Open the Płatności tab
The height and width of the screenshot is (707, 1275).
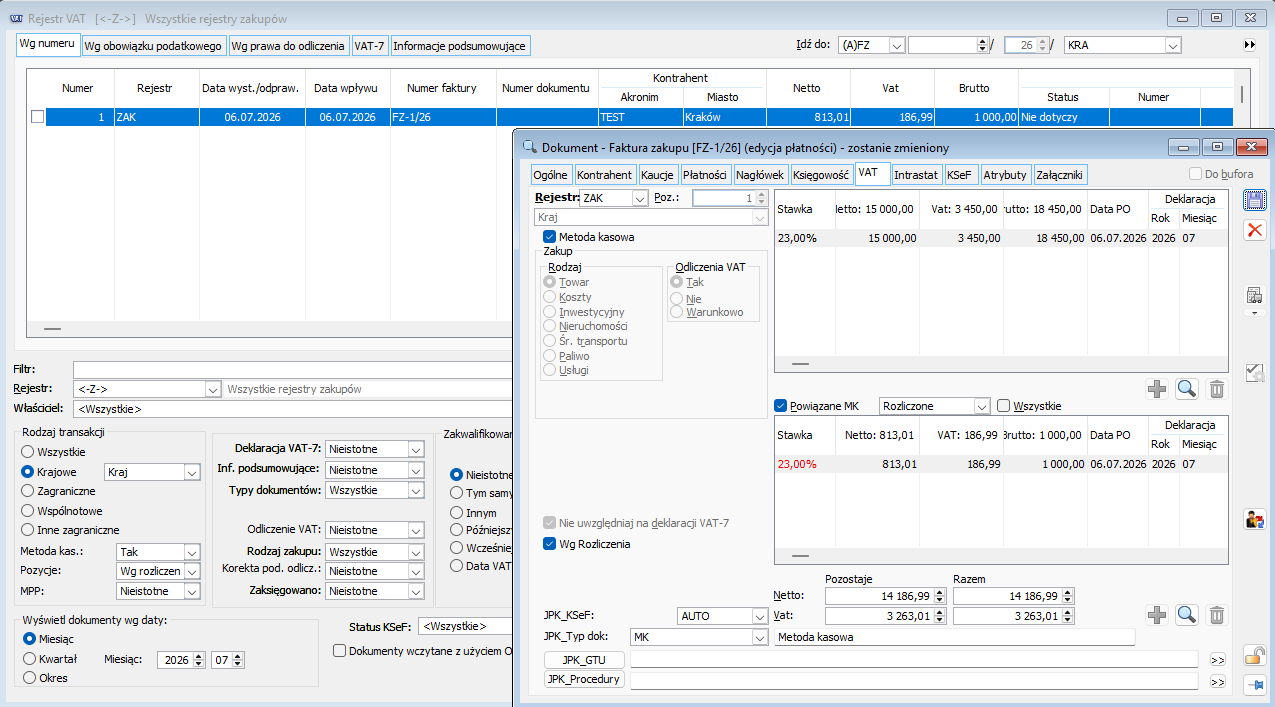[705, 175]
